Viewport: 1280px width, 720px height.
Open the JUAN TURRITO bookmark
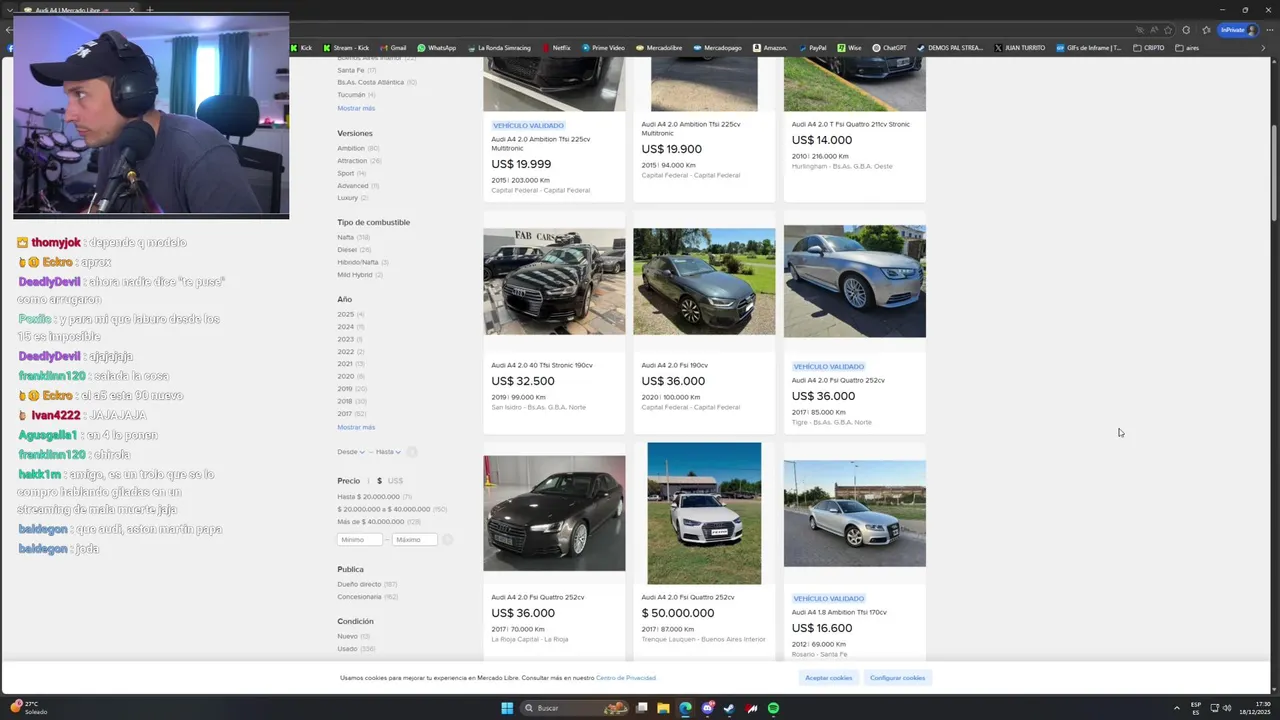click(1019, 48)
